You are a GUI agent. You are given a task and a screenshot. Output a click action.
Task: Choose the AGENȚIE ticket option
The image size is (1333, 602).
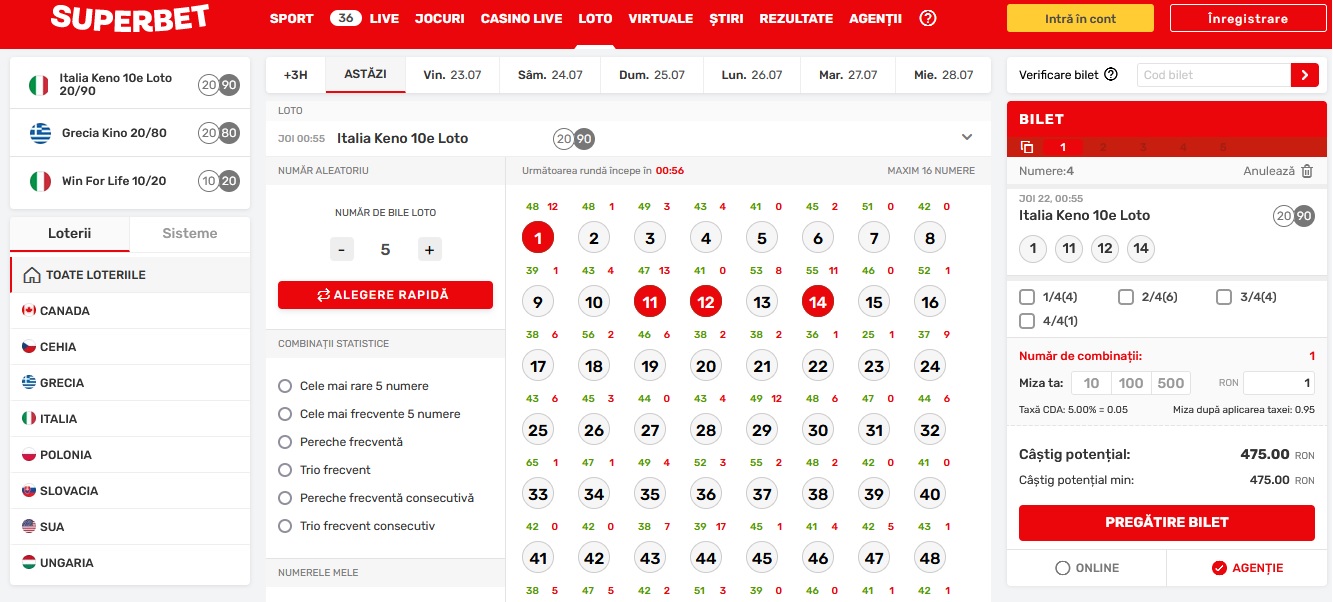click(x=1246, y=568)
